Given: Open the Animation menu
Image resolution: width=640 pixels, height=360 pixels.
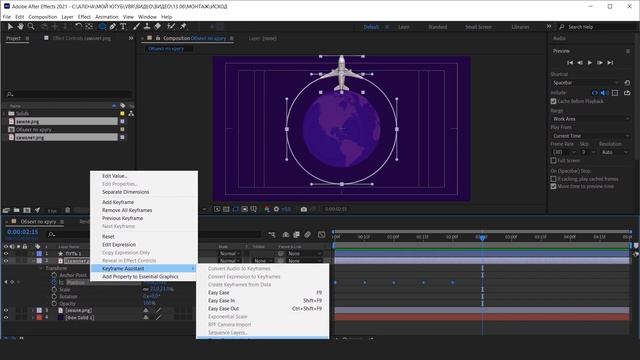Looking at the screenshot, I should 107,17.
